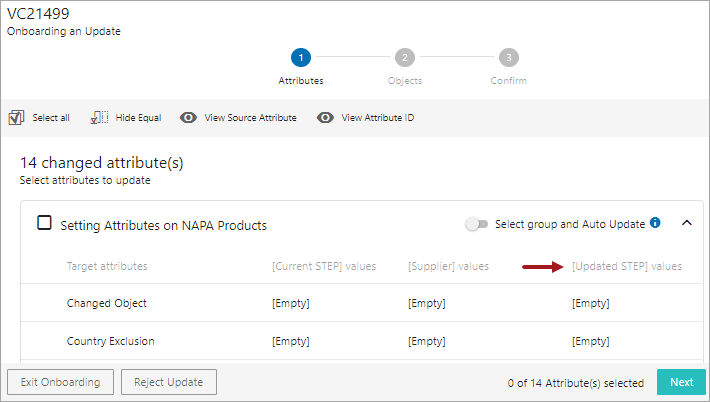Viewport: 710px width, 402px height.
Task: Collapse the NAPA Products attribute group chevron
Action: tap(687, 223)
